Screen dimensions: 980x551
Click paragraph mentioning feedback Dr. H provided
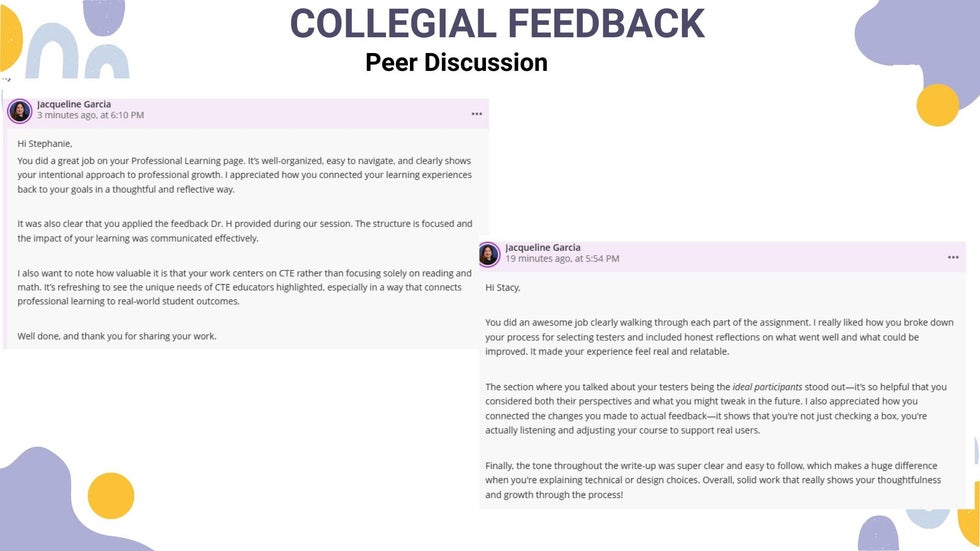(x=245, y=231)
